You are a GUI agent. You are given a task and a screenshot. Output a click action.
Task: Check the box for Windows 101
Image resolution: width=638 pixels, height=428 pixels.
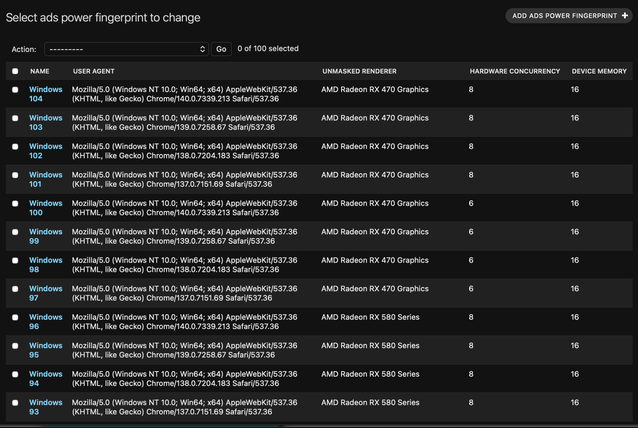tap(15, 175)
